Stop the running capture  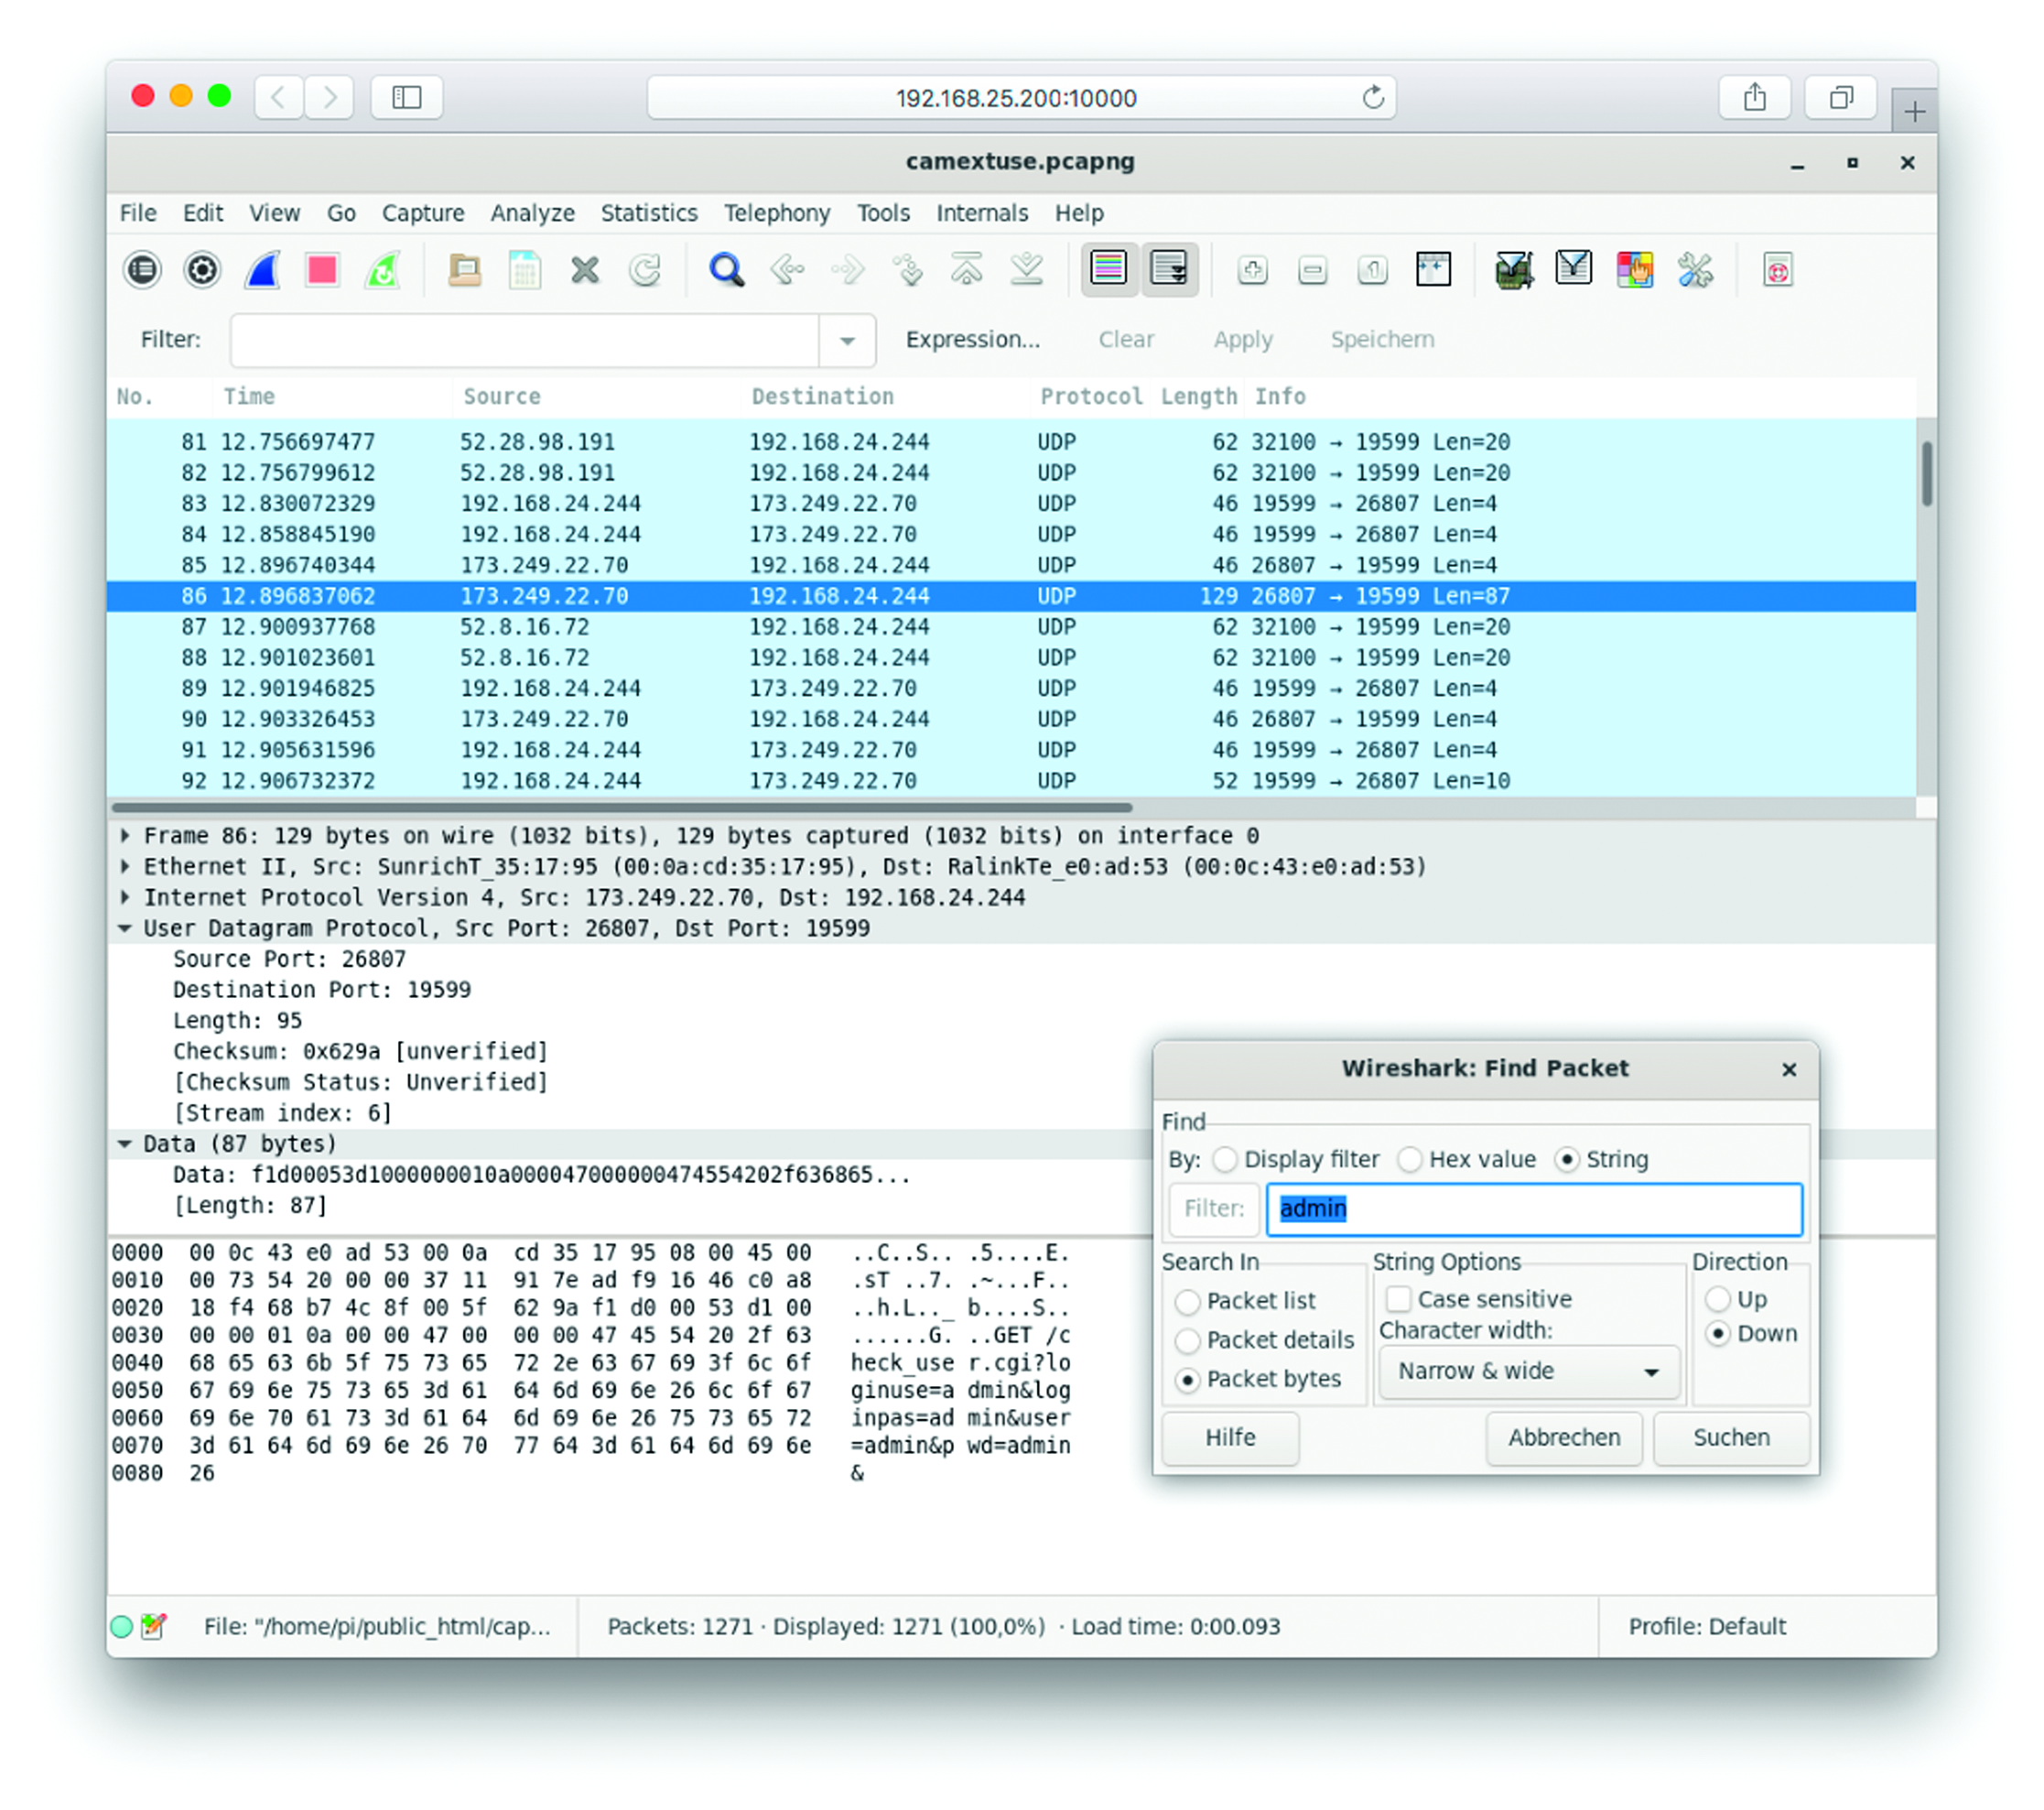[x=322, y=270]
